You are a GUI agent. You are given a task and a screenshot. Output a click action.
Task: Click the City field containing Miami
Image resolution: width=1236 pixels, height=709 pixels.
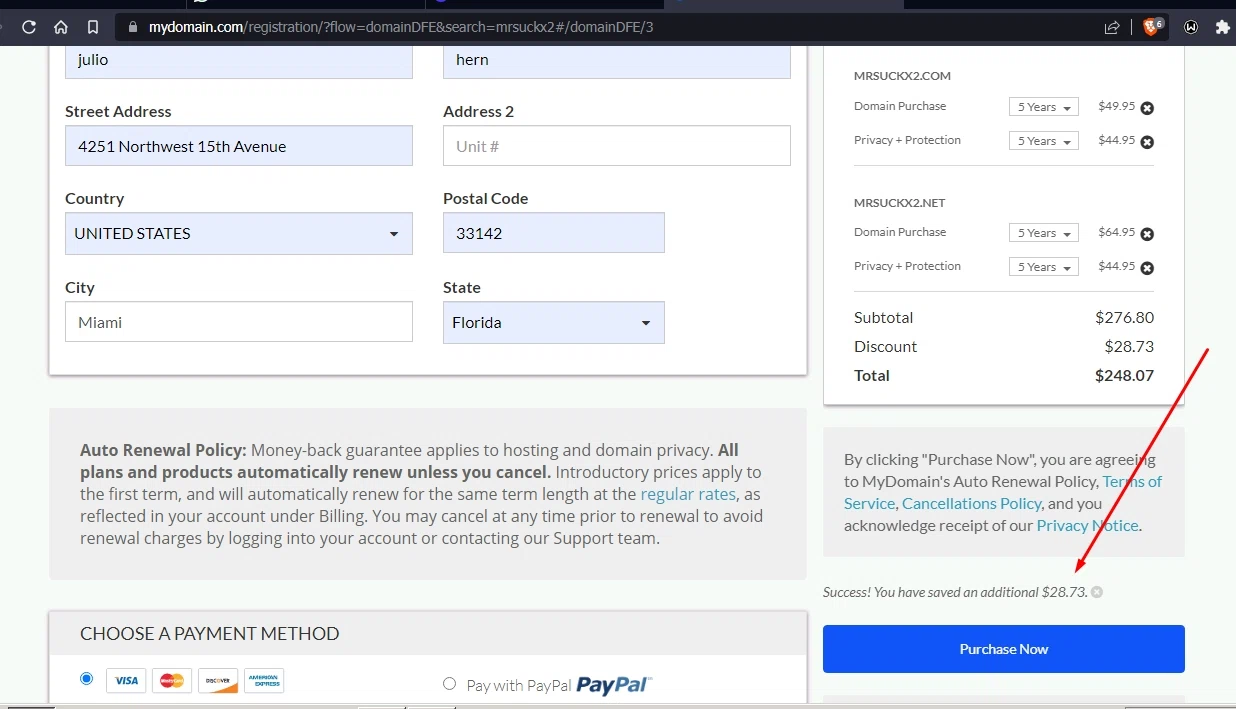tap(239, 322)
